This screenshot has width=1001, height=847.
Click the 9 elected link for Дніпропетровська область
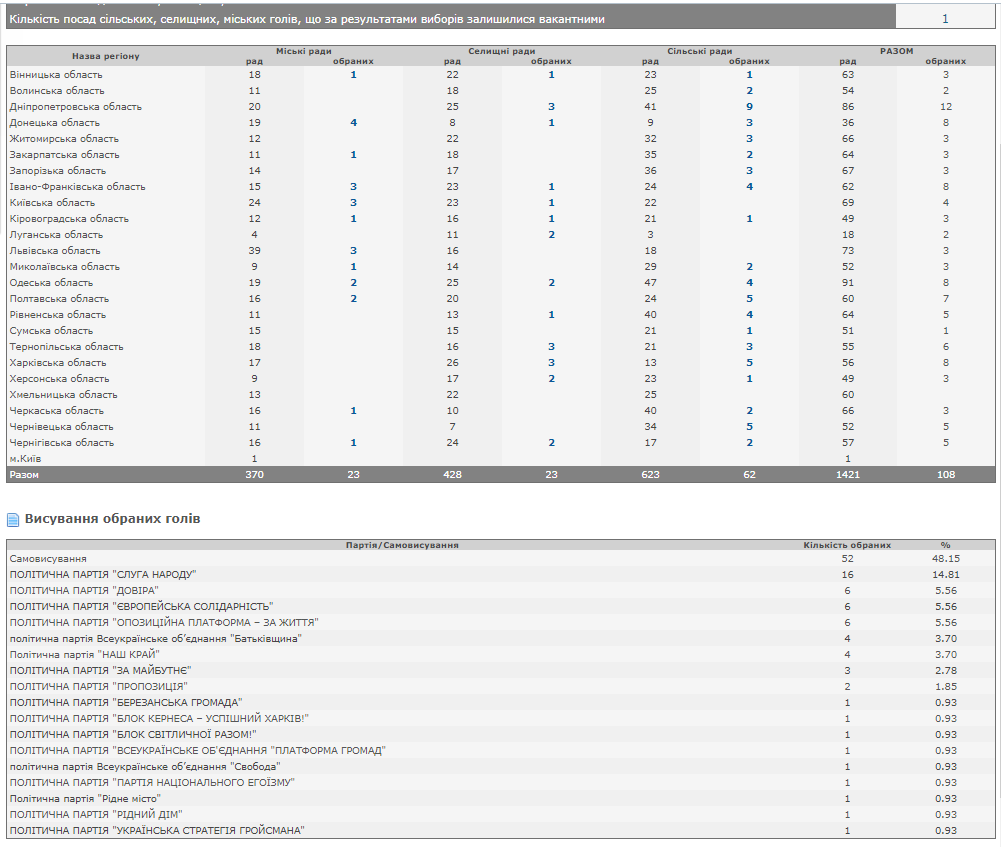point(749,107)
